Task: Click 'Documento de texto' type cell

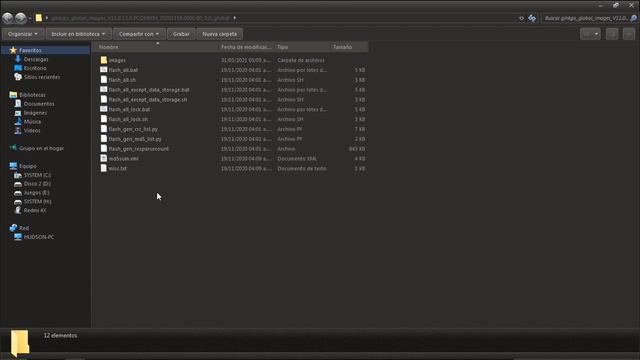Action: 302,168
